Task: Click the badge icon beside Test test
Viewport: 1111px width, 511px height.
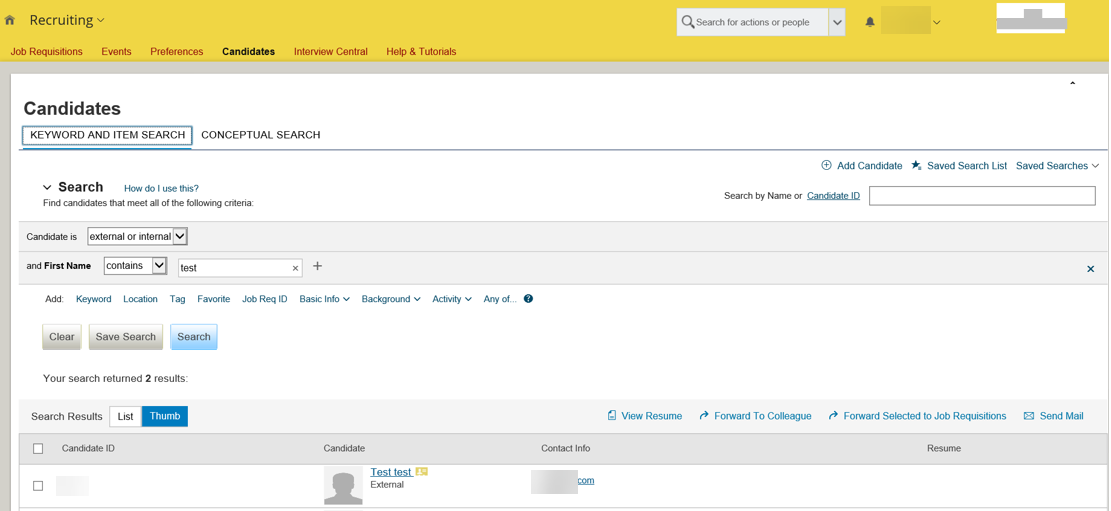Action: tap(422, 472)
